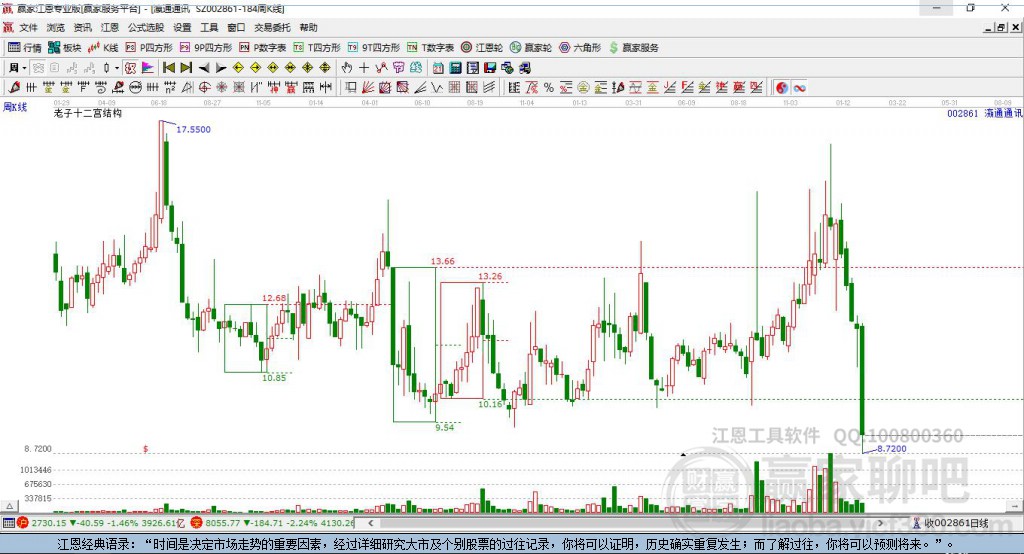Click the horizontal scrollbar left arrow

371,523
